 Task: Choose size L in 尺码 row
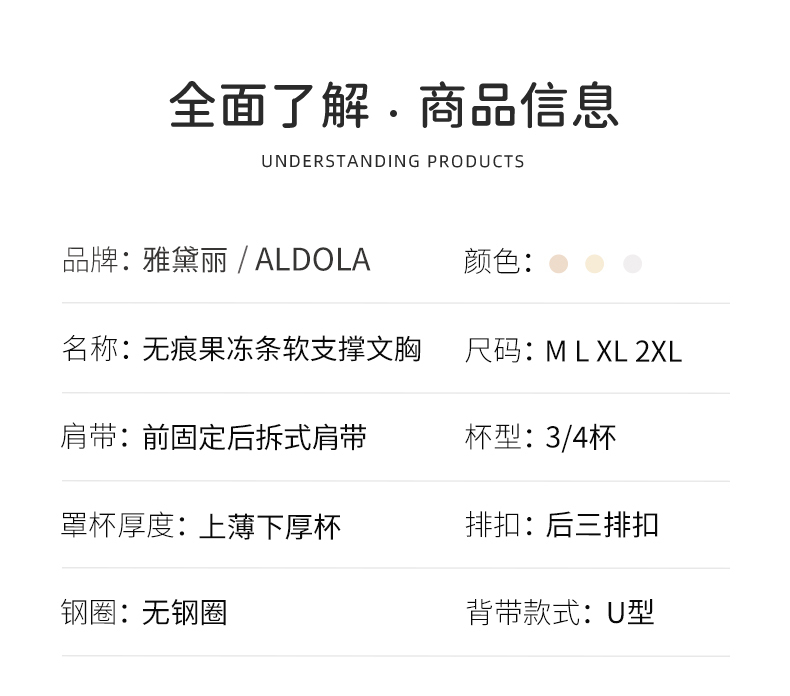pyautogui.click(x=581, y=352)
